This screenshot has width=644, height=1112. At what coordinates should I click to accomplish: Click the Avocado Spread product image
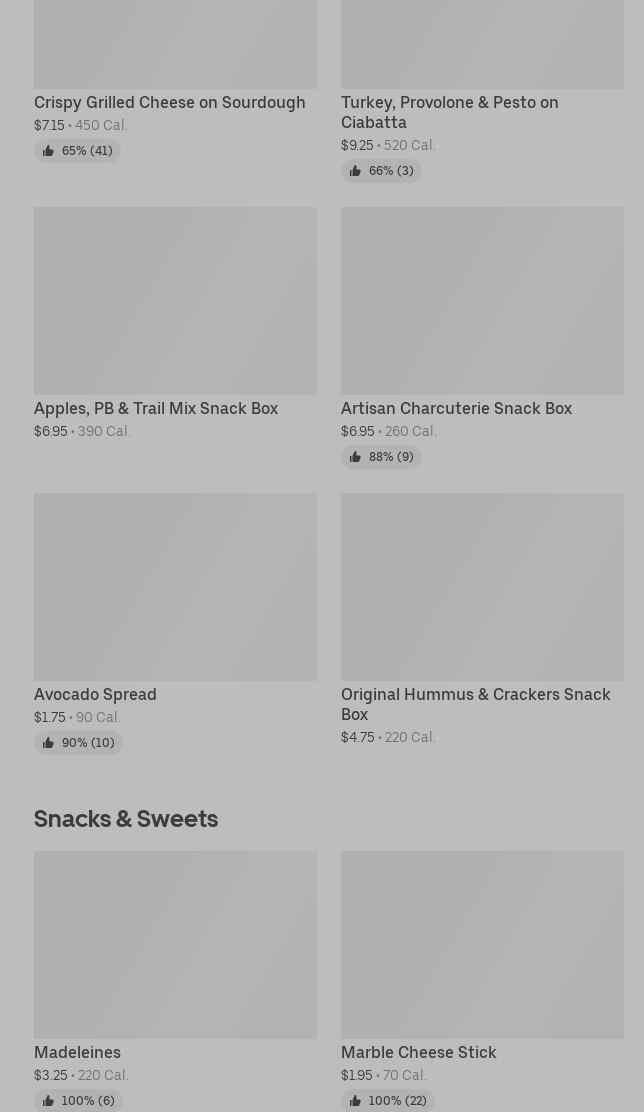click(x=175, y=586)
